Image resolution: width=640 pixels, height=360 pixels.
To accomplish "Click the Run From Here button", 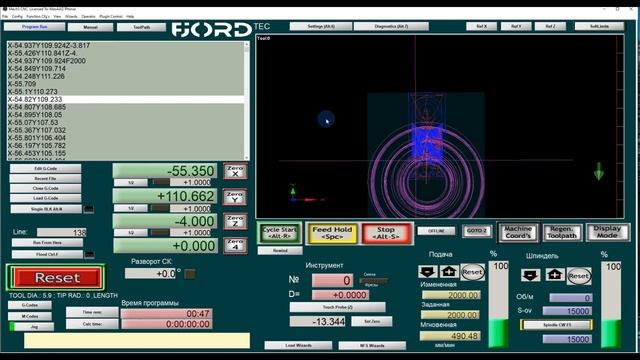I will click(47, 242).
